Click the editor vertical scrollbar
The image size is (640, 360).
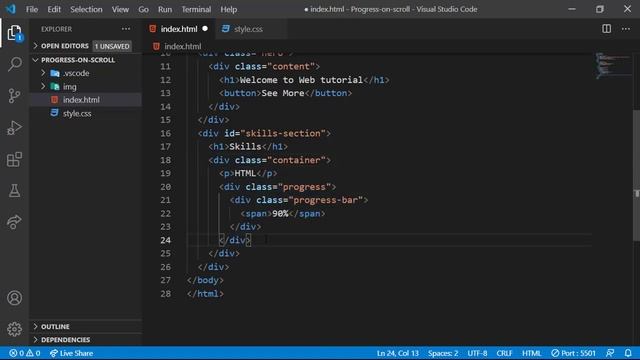(x=636, y=176)
